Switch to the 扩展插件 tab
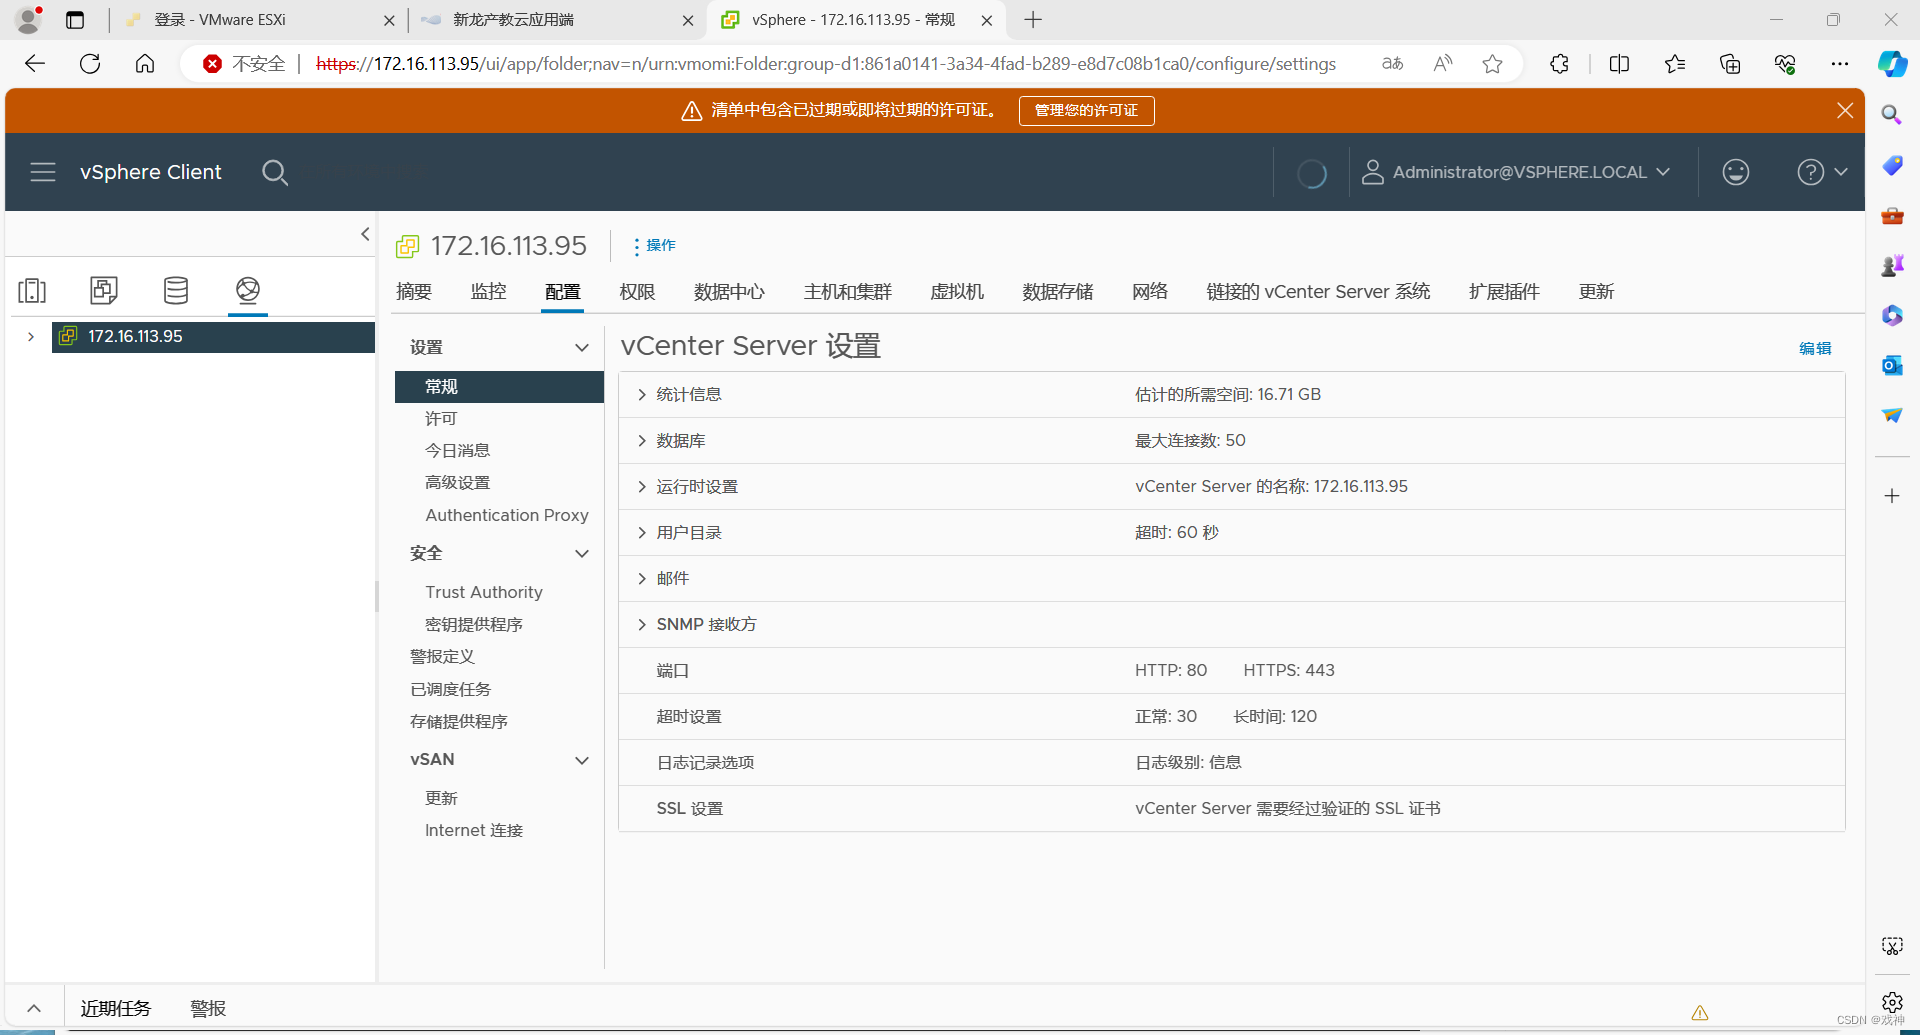 tap(1504, 291)
